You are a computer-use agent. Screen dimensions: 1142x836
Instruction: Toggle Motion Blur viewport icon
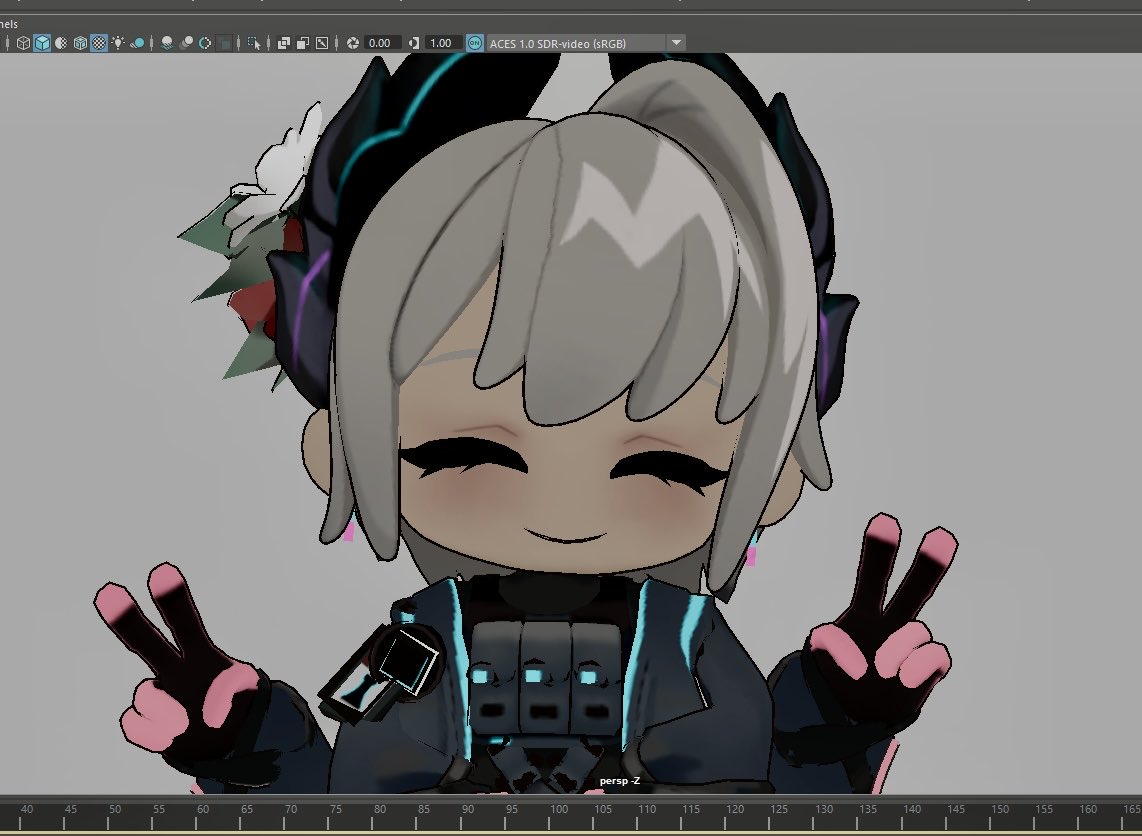tap(186, 43)
